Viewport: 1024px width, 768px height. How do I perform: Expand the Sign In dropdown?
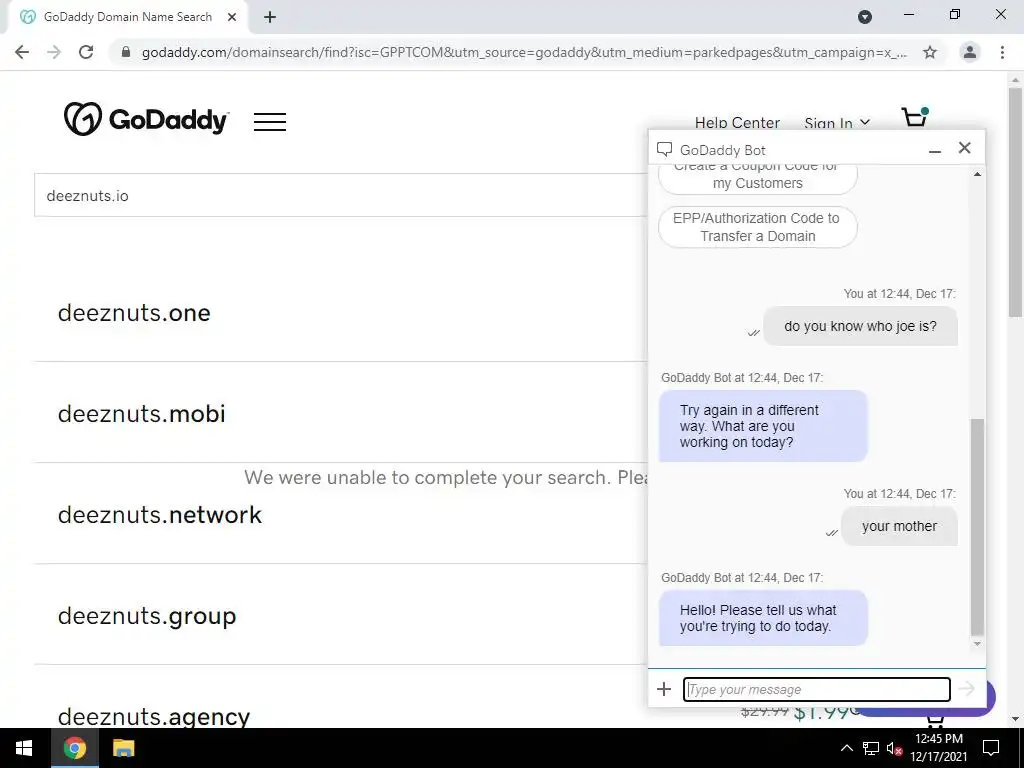(x=837, y=123)
